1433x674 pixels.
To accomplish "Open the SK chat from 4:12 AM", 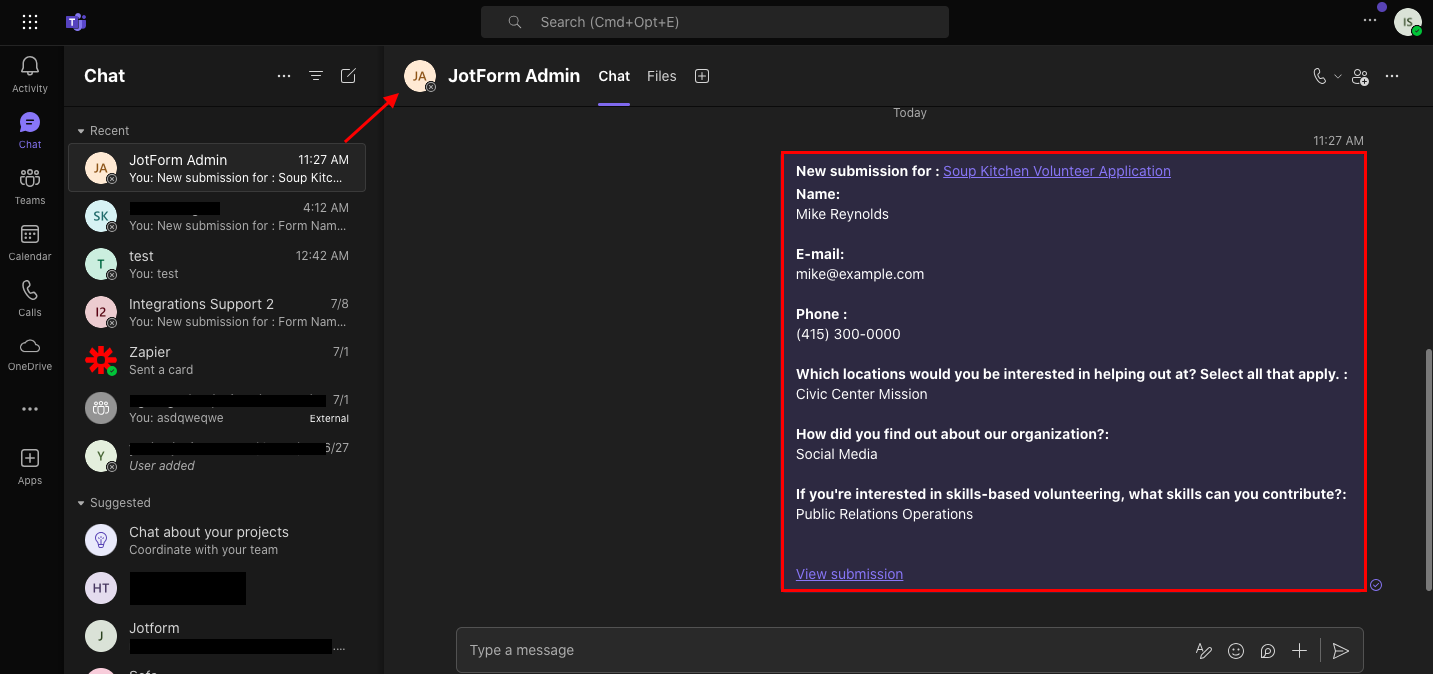I will (217, 216).
